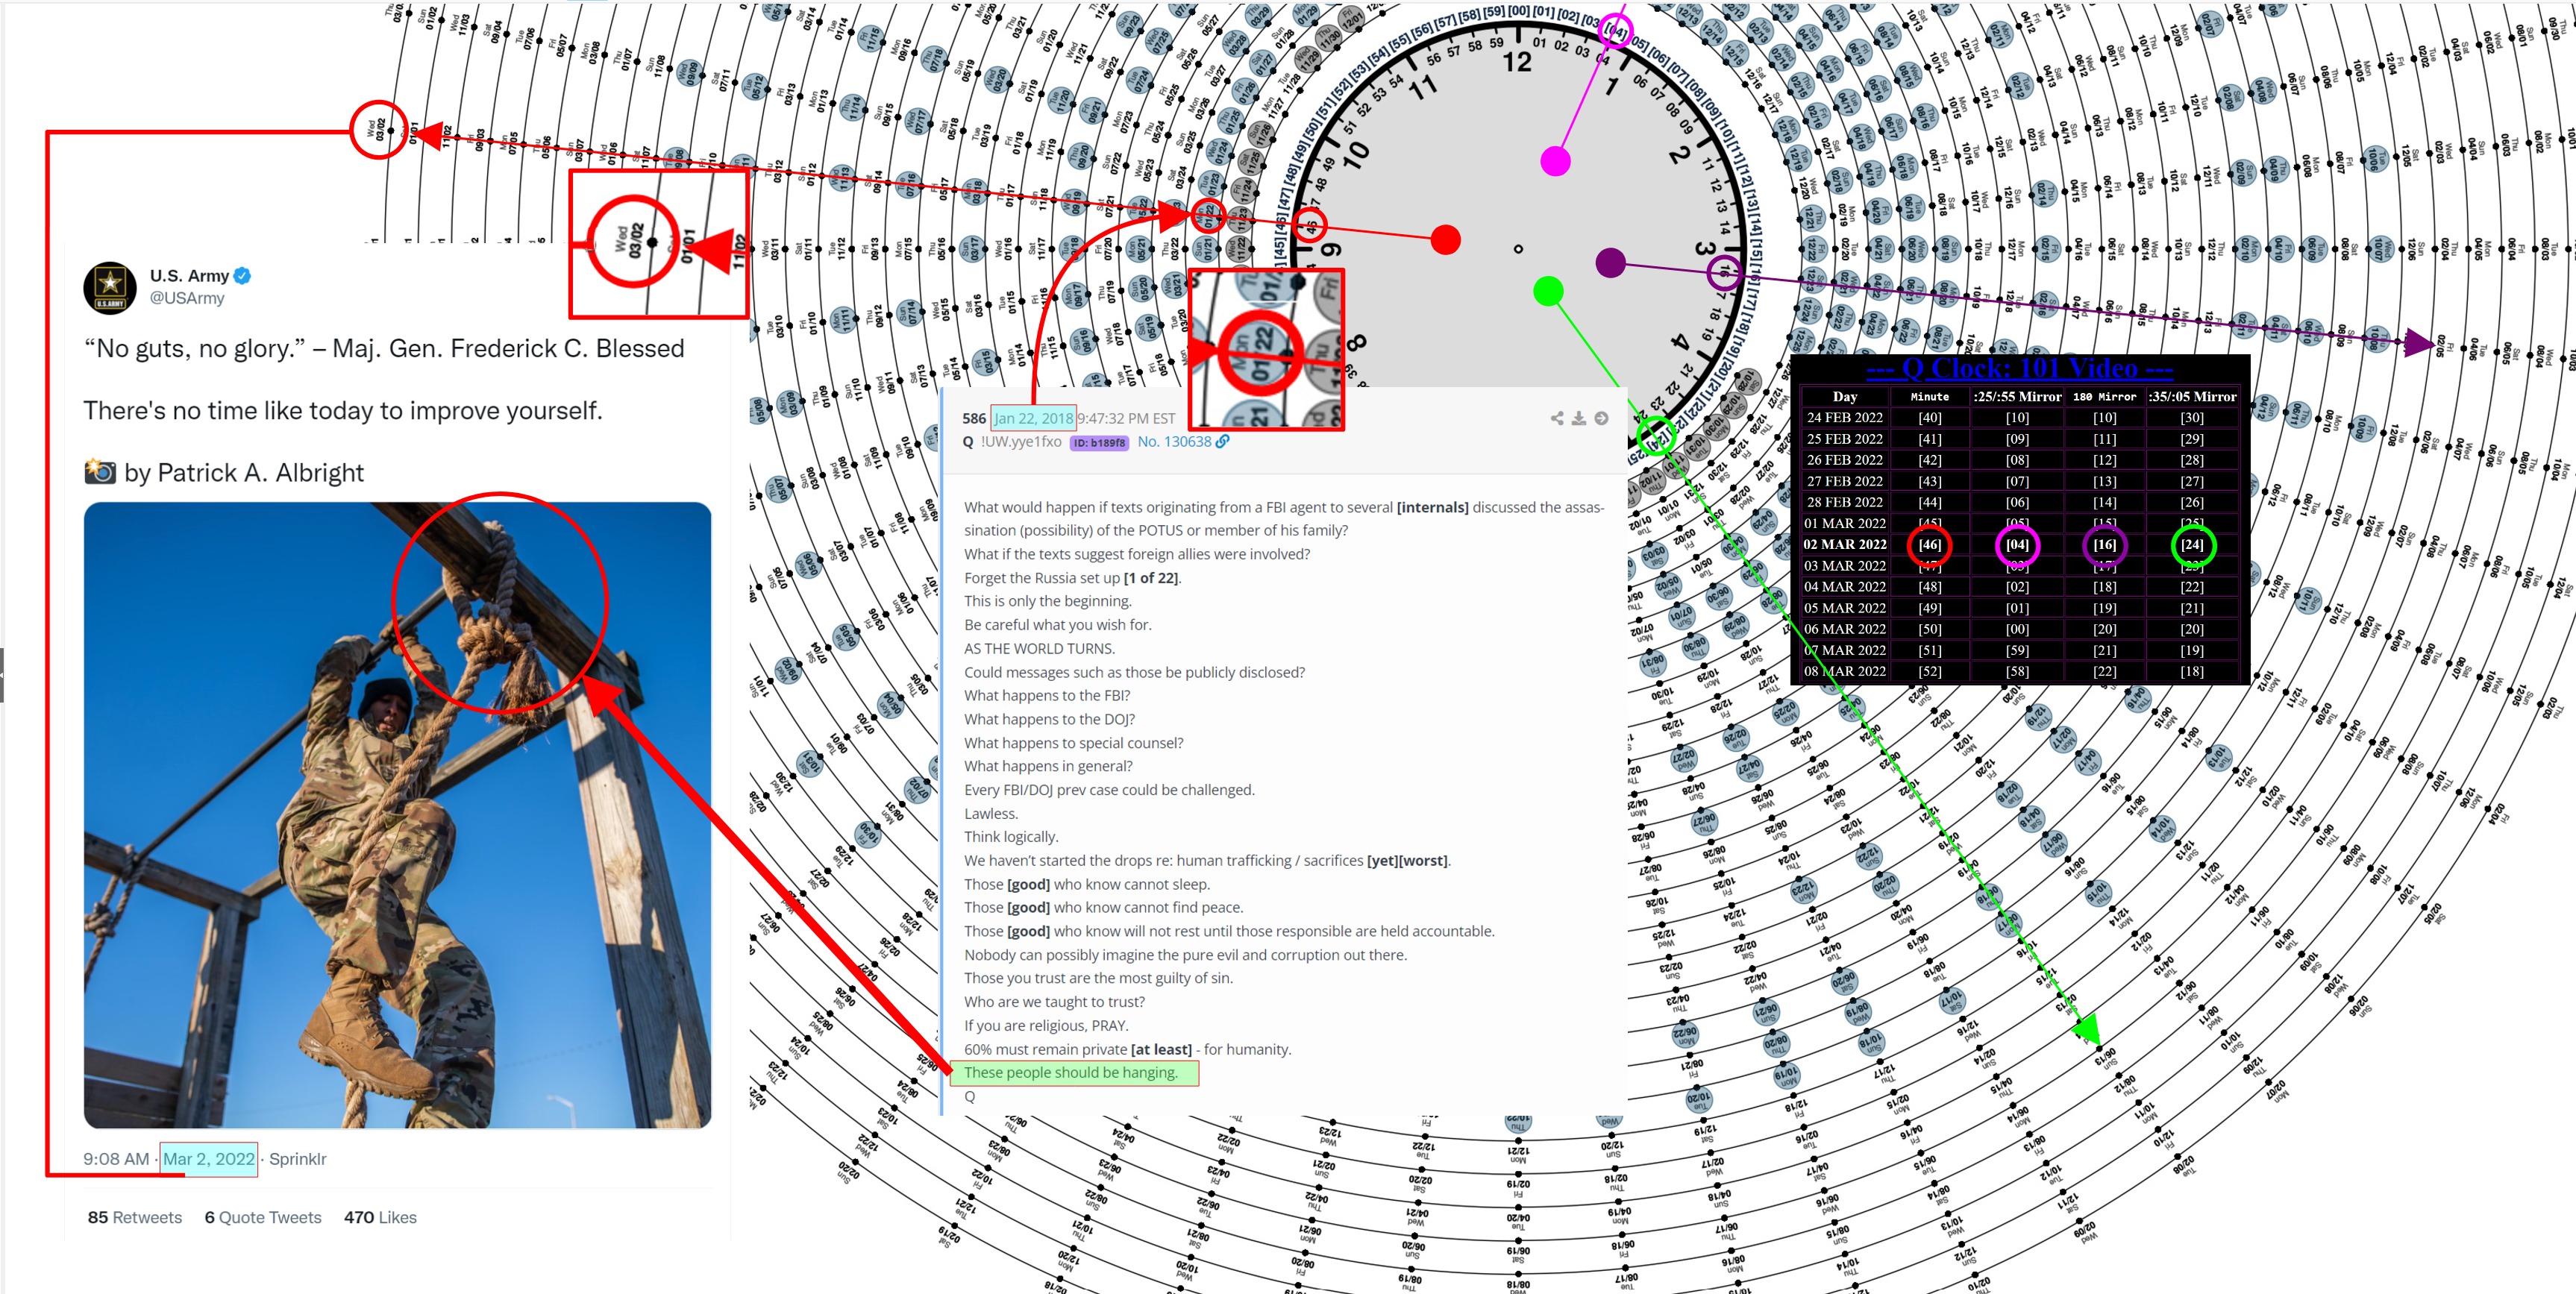Open the Mar 2, 2022 tweet date

click(x=209, y=1159)
